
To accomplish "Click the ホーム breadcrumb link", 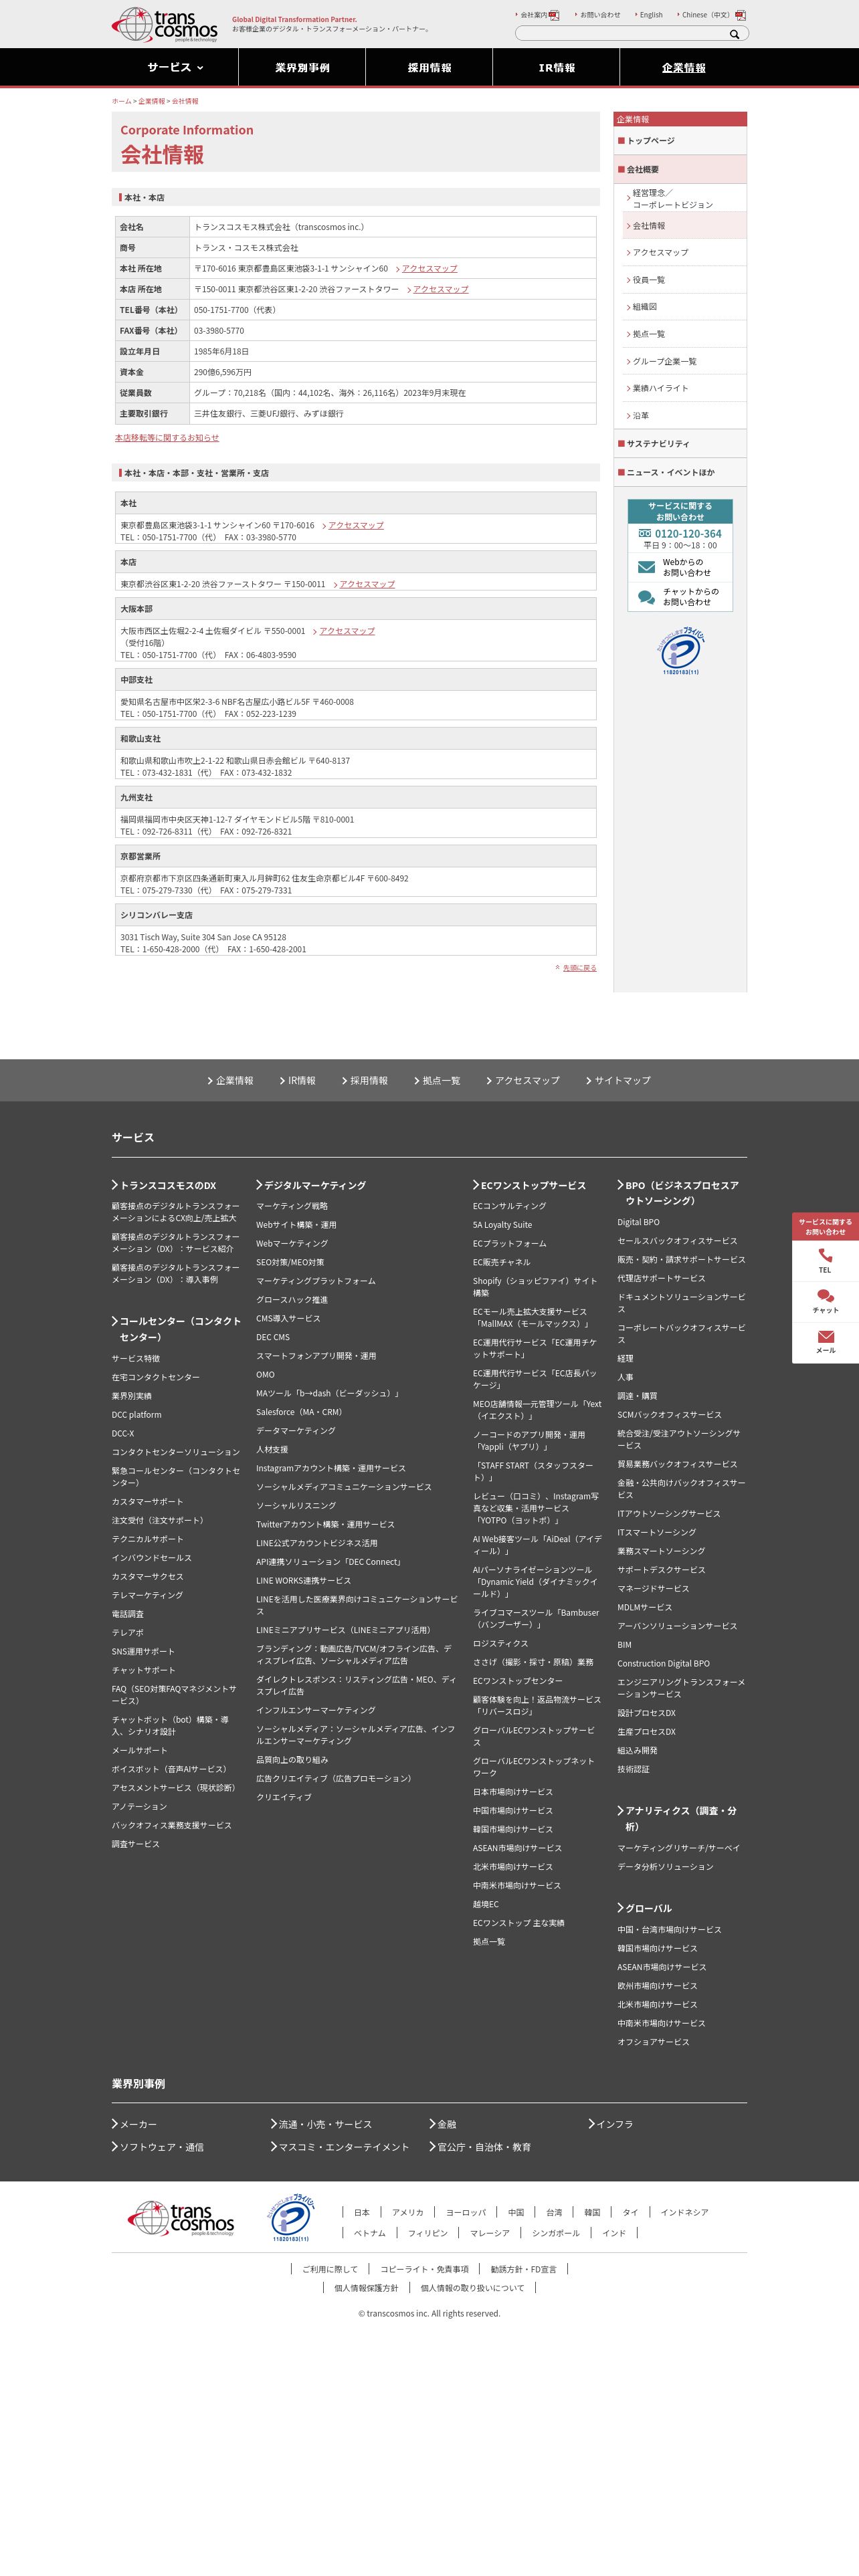I will tap(121, 101).
